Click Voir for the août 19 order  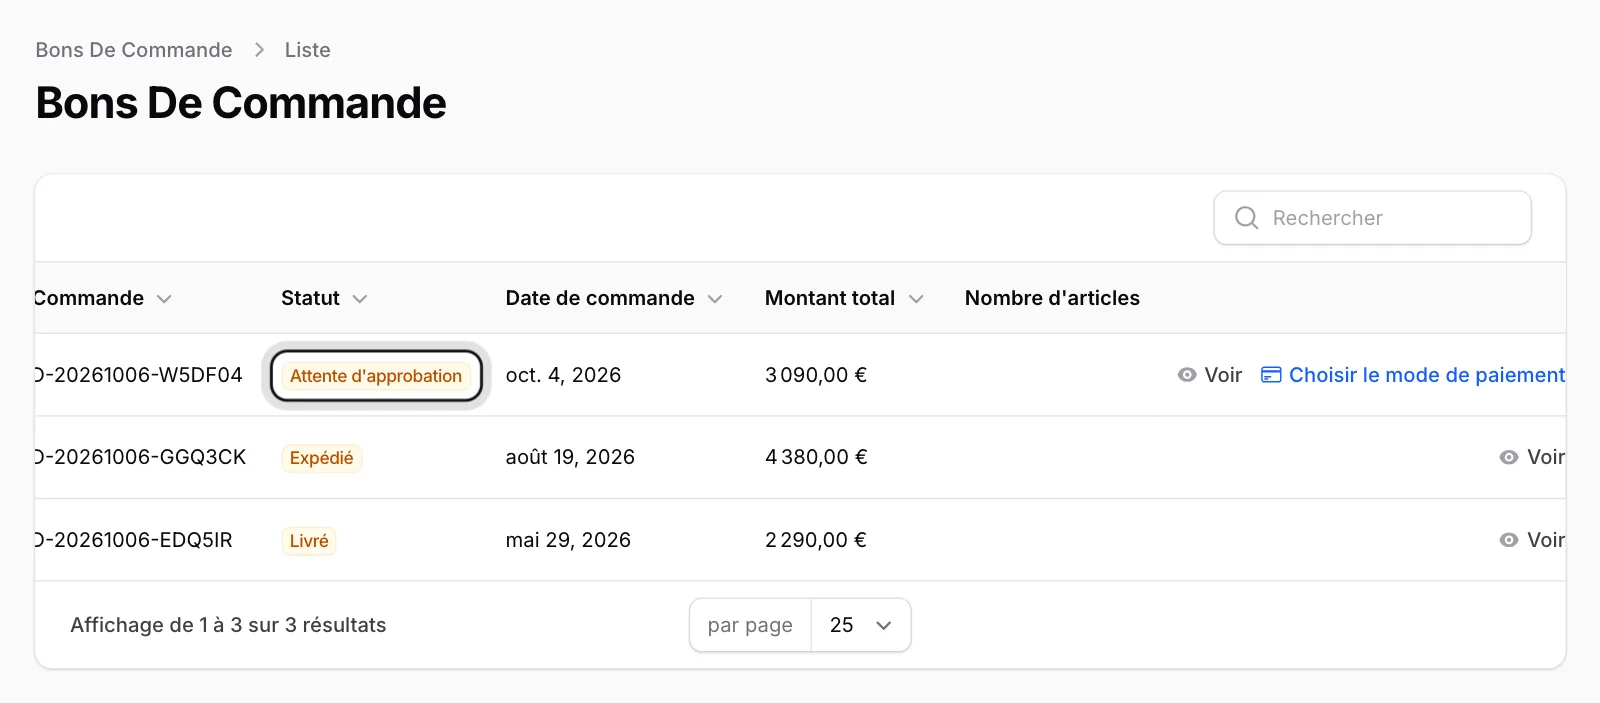(x=1532, y=457)
